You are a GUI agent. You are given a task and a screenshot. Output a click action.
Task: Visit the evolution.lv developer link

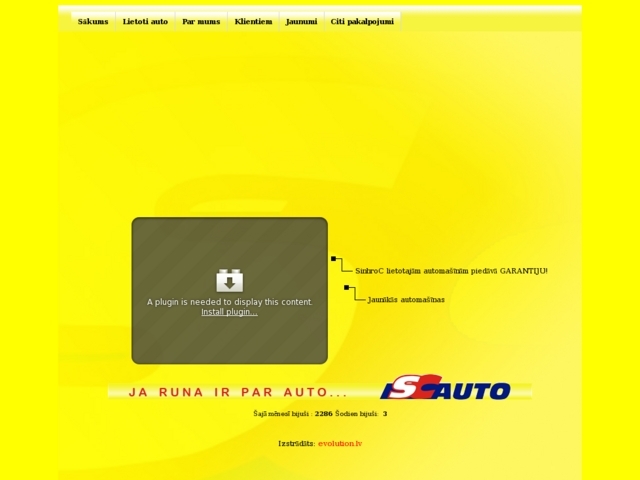pos(340,444)
